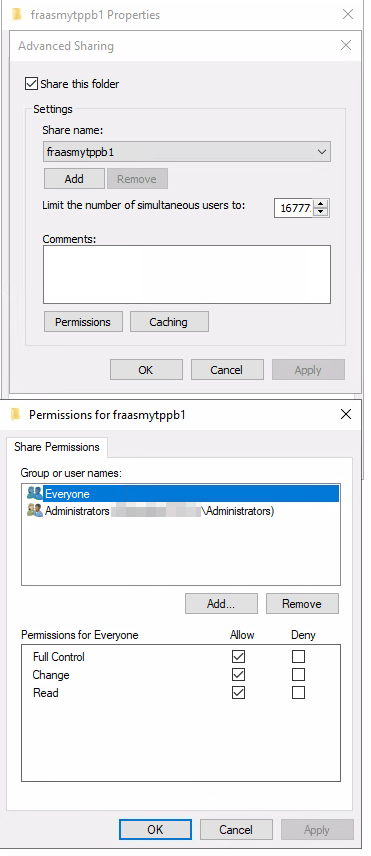Open the Permissions button in Advanced Sharing
Image resolution: width=371 pixels, height=856 pixels.
coord(83,322)
